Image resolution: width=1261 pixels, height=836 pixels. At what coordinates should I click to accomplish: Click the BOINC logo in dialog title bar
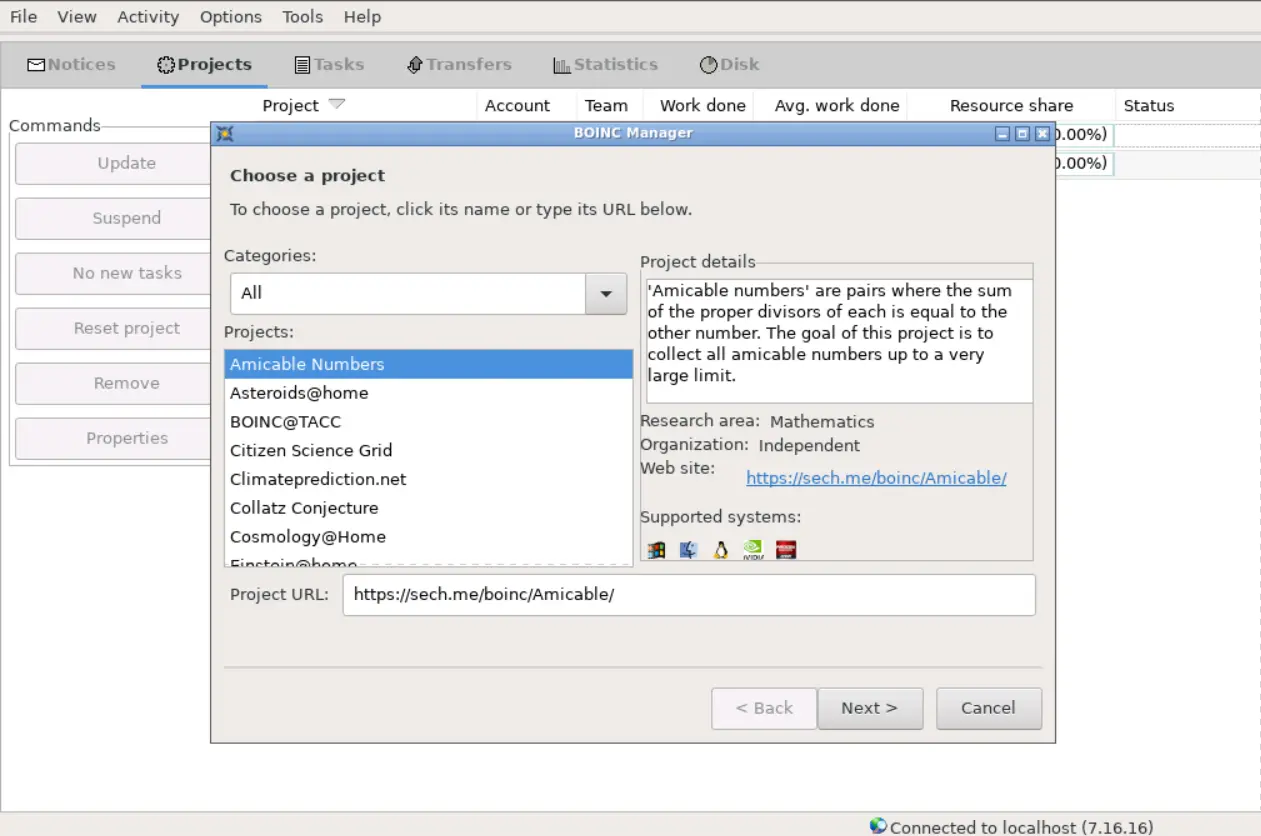(x=225, y=133)
